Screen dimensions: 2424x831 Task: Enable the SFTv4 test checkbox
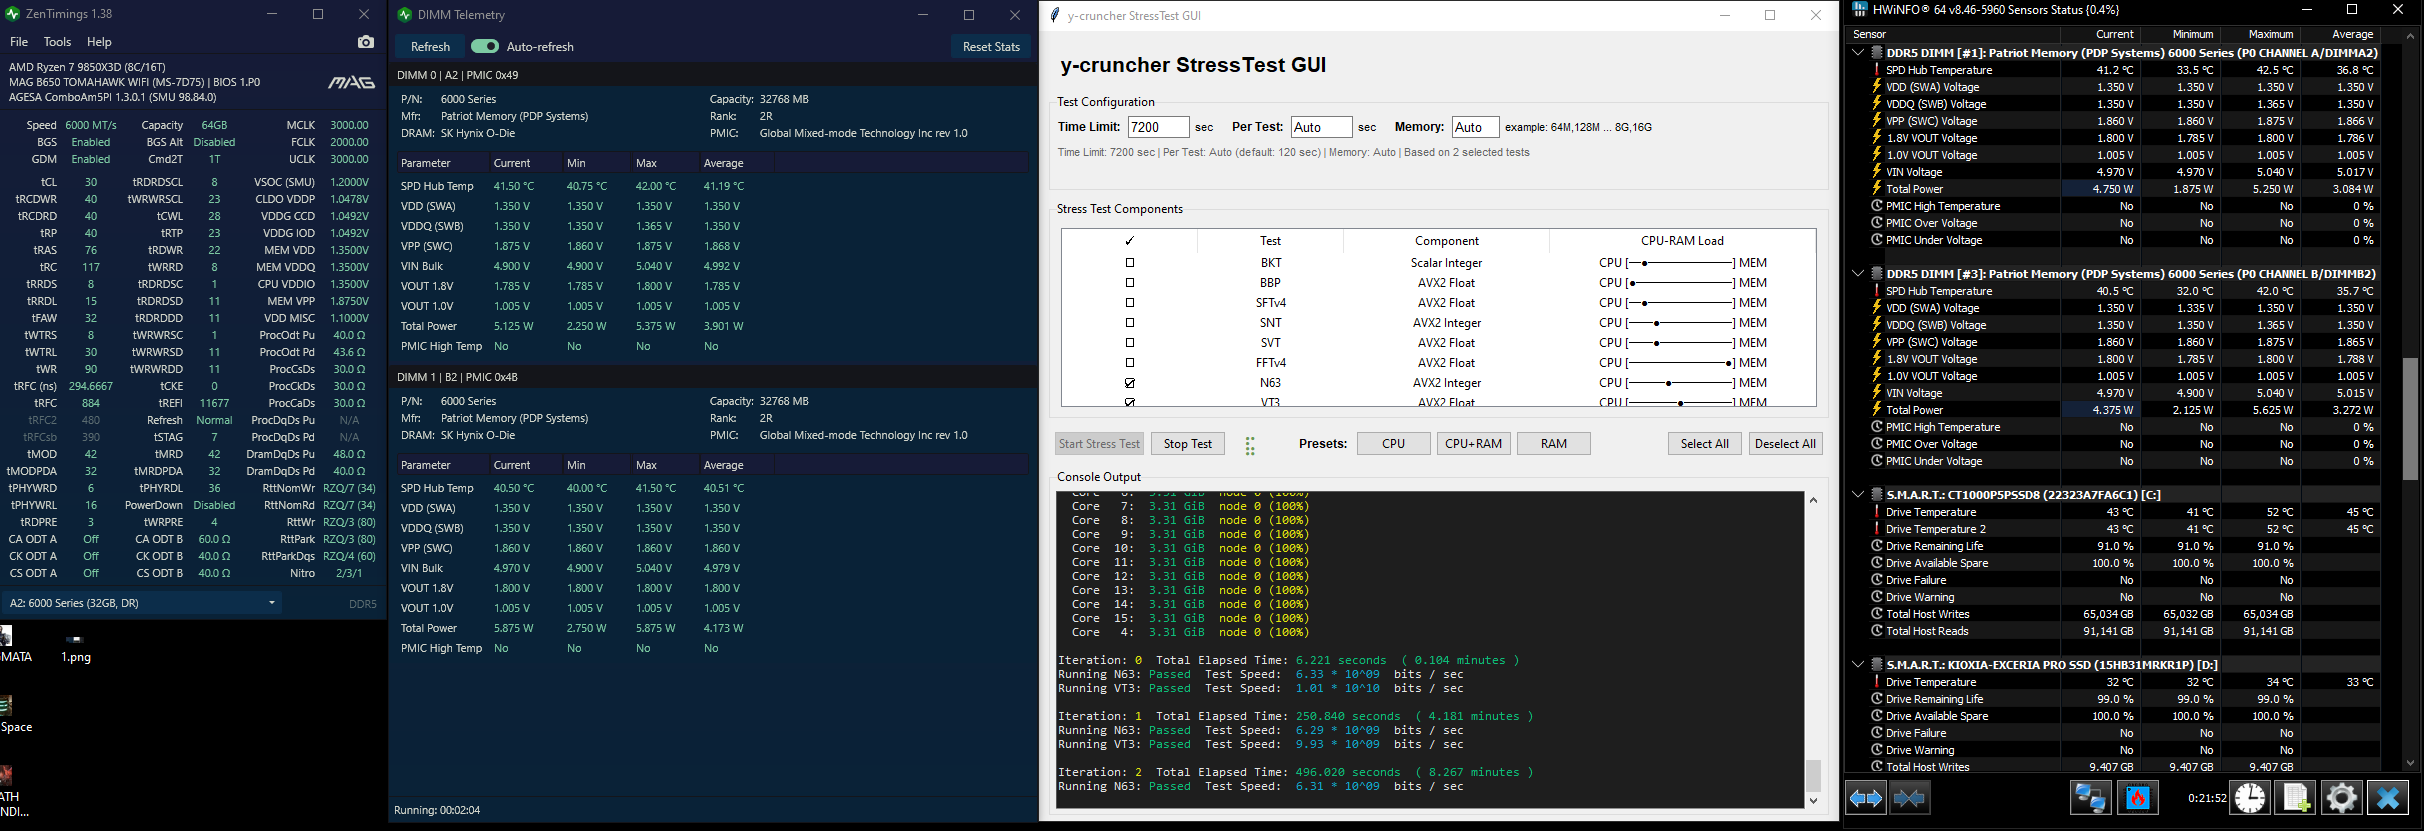1130,303
